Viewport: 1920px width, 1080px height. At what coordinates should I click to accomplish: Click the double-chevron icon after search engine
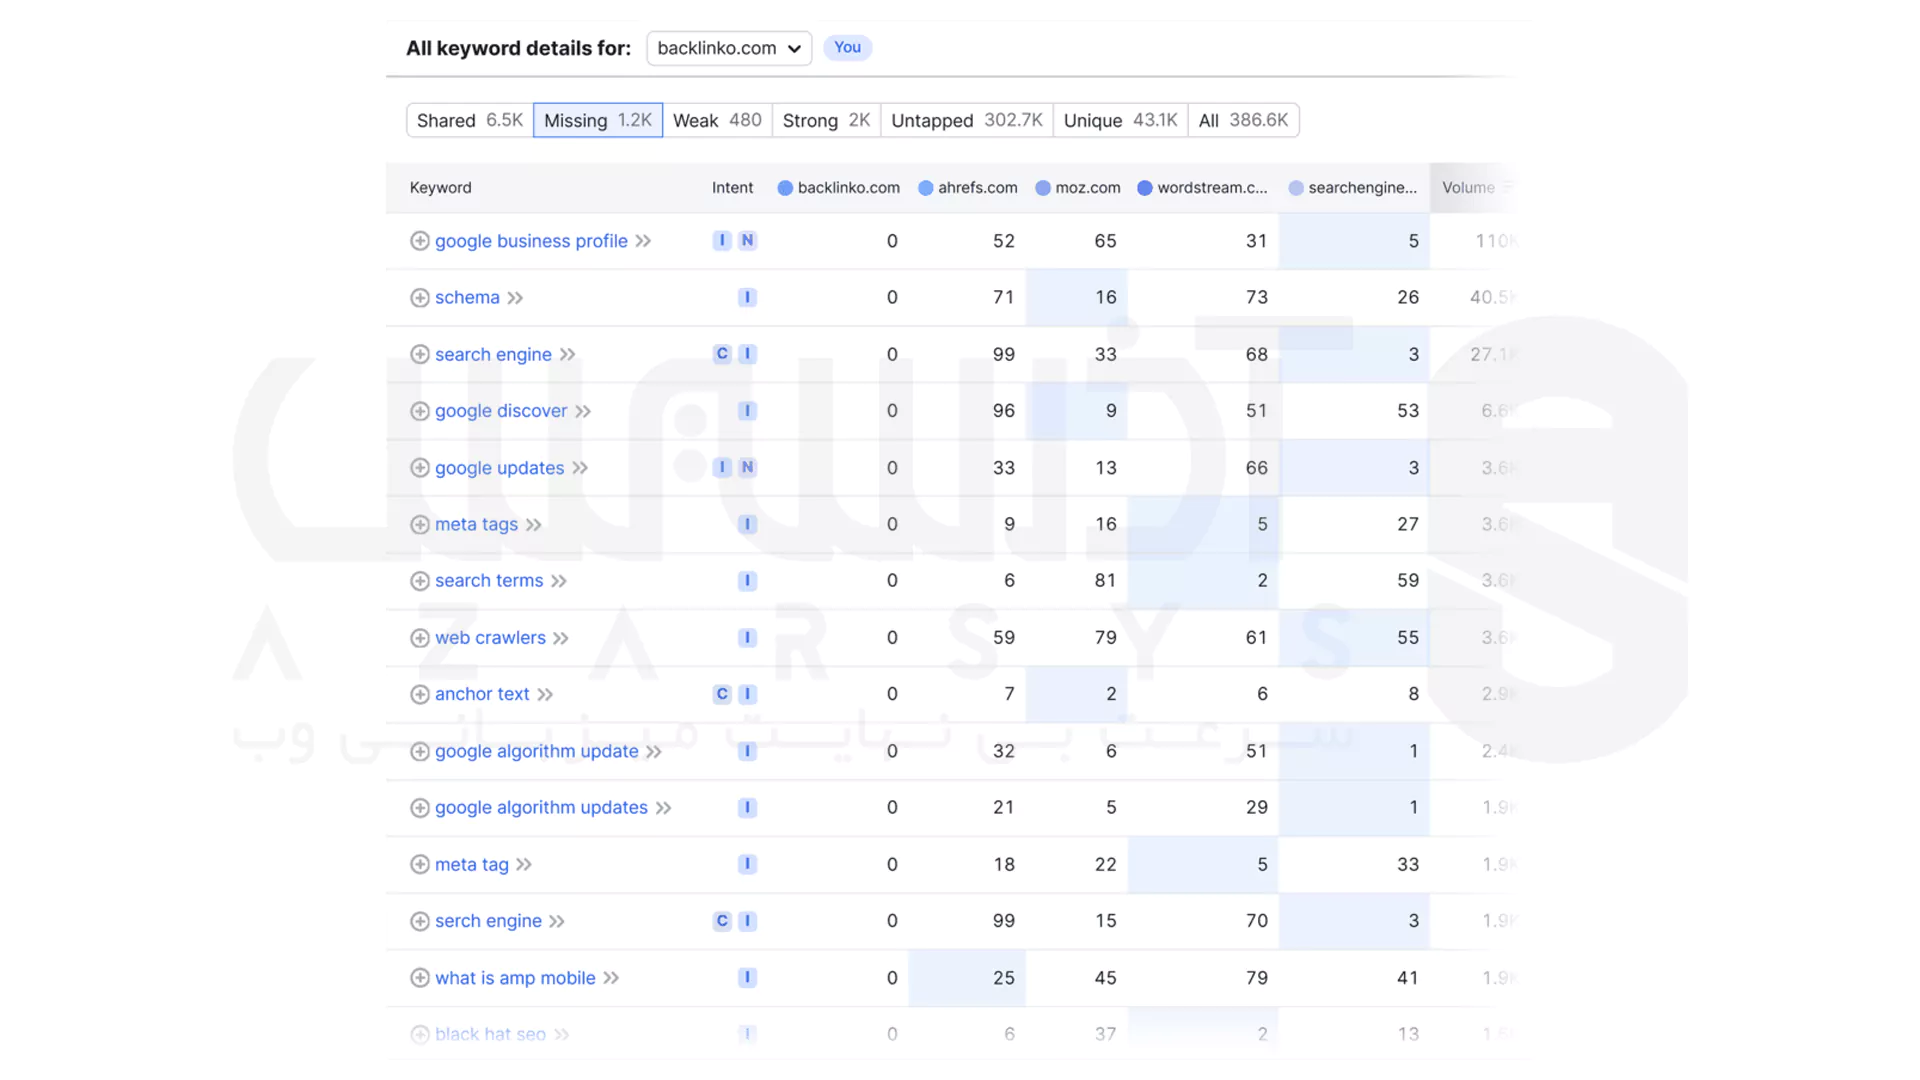click(x=568, y=355)
